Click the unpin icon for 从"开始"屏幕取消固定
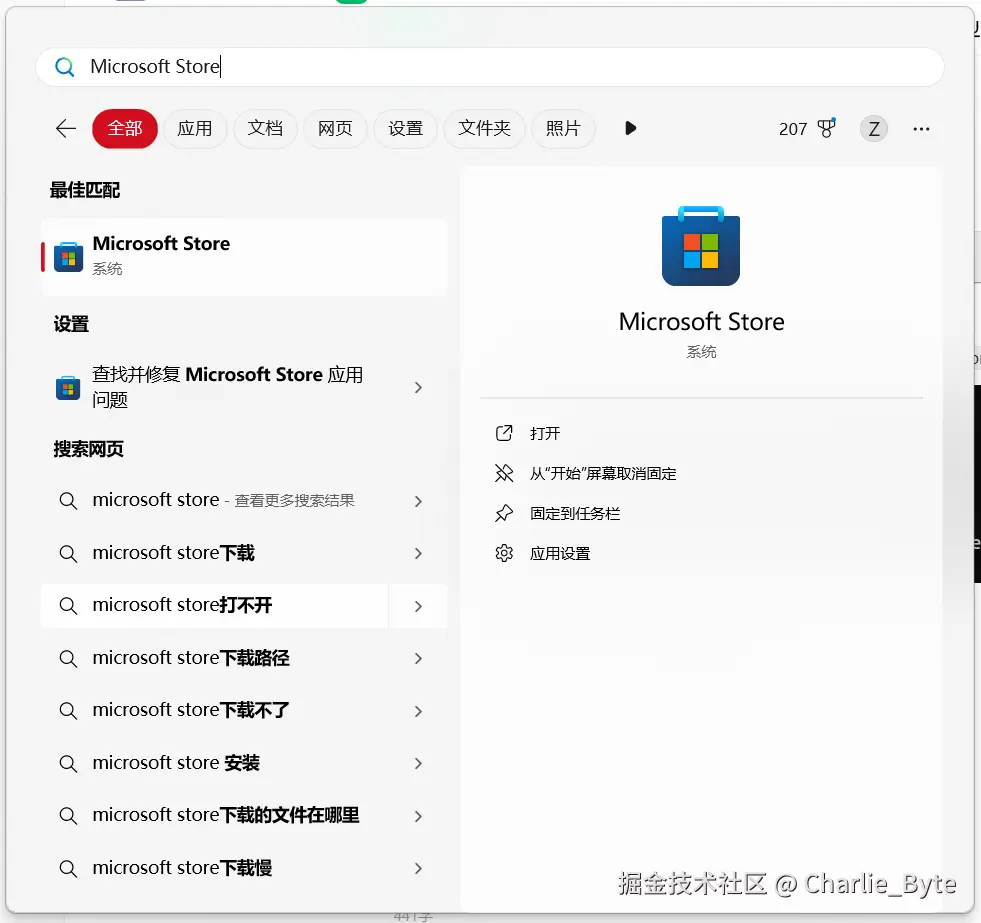Screen dimensions: 981x923 click(x=504, y=473)
